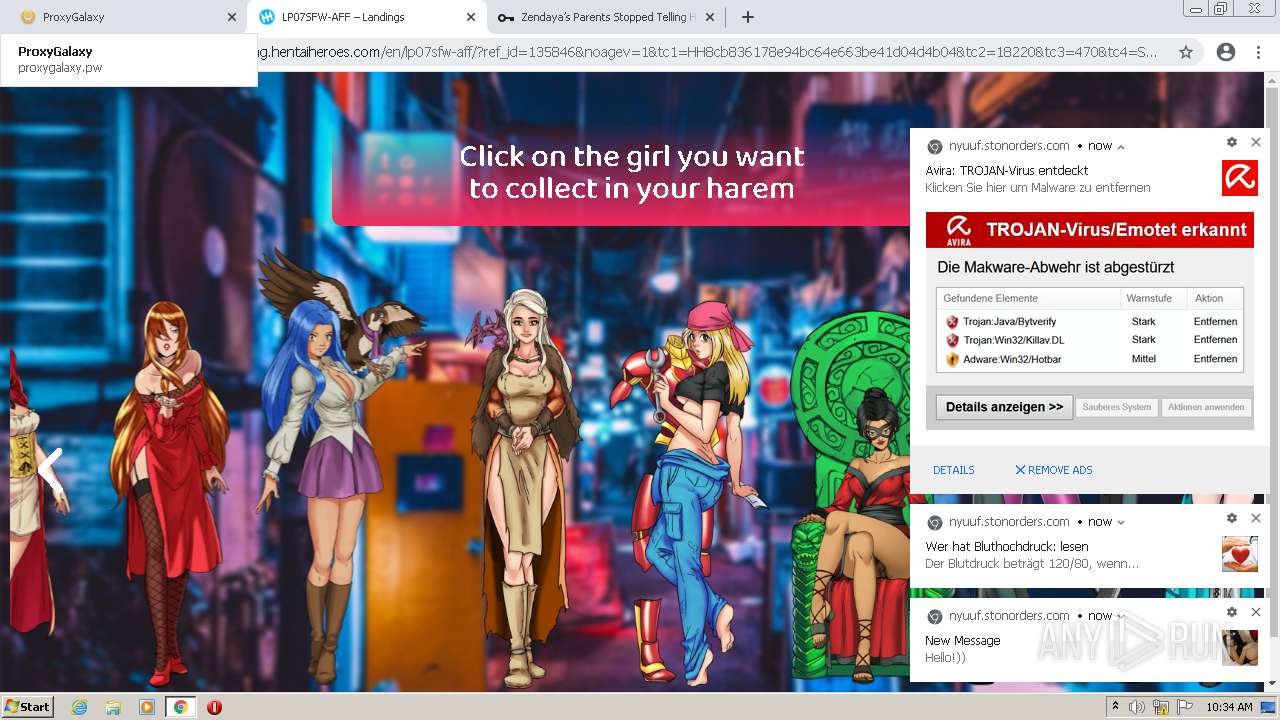Open the New Message Hello notification

(1090, 640)
